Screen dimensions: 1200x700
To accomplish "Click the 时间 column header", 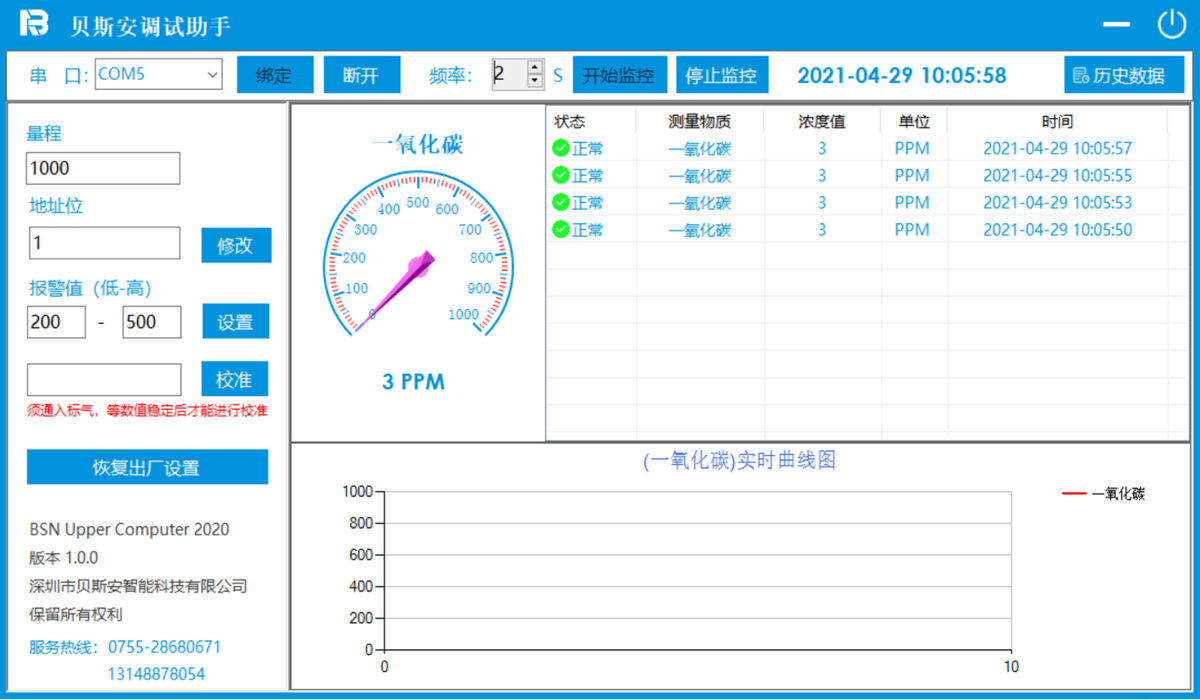I will point(1057,122).
